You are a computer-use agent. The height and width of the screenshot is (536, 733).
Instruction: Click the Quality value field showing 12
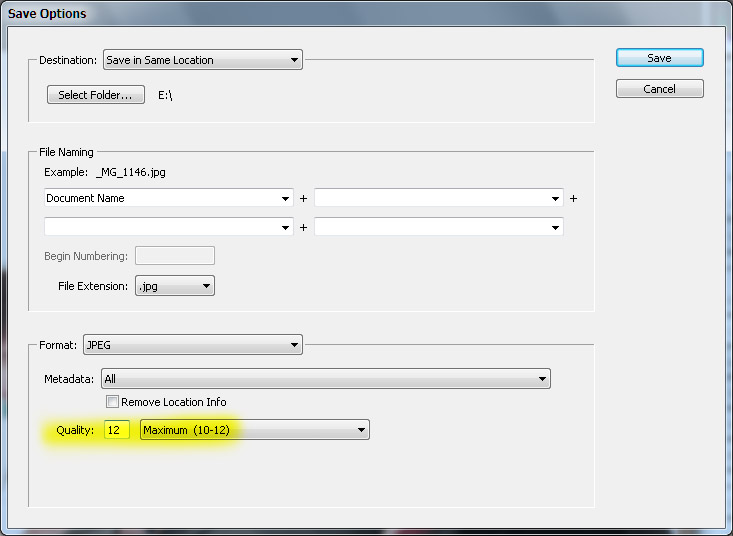click(117, 430)
